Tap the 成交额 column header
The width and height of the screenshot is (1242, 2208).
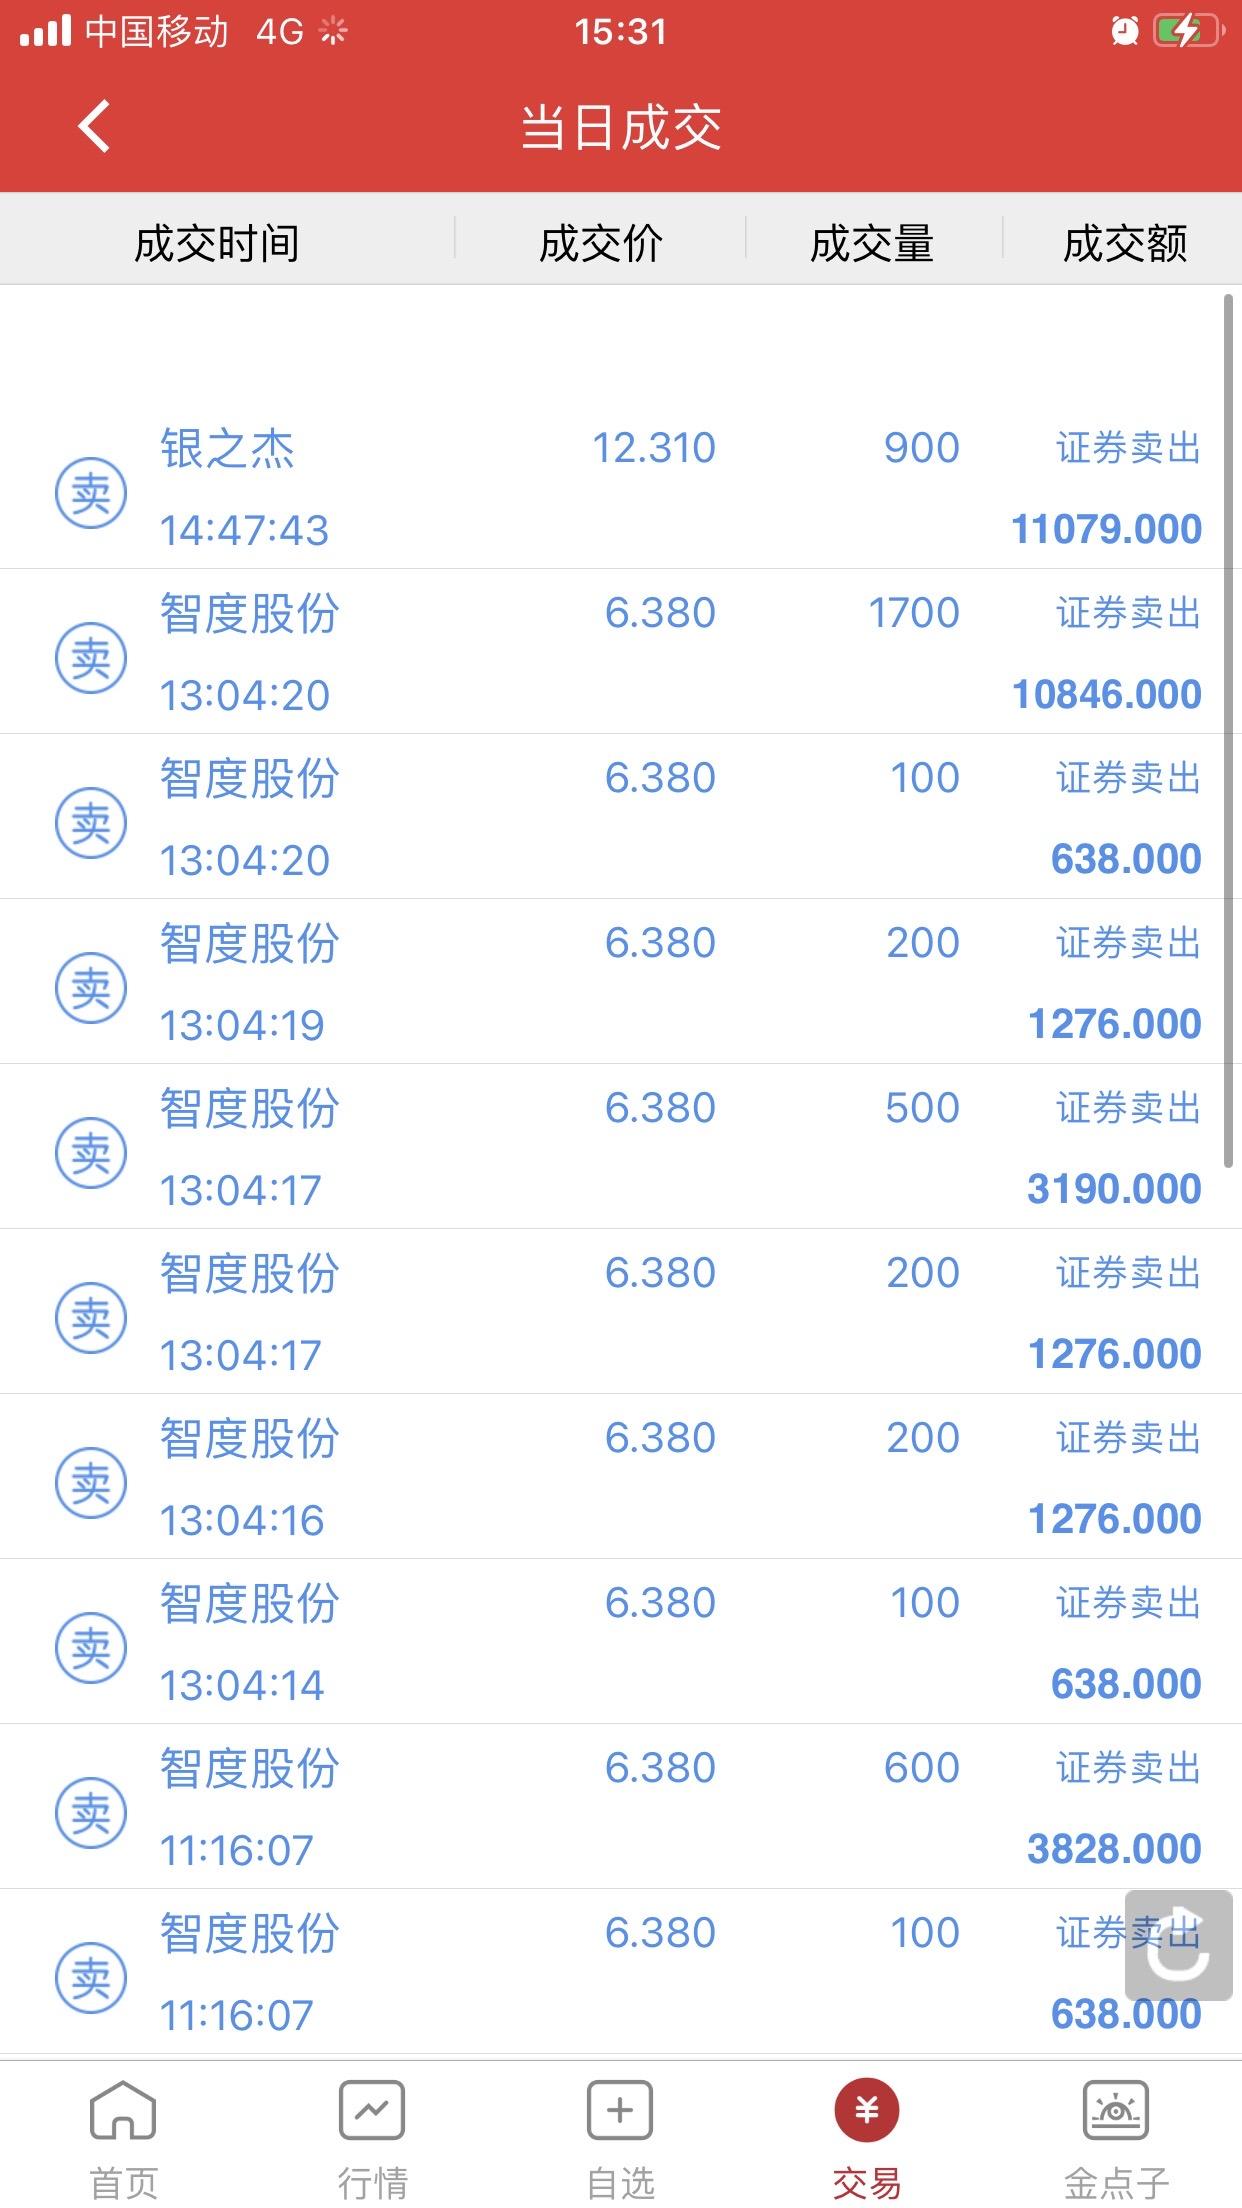(1125, 243)
